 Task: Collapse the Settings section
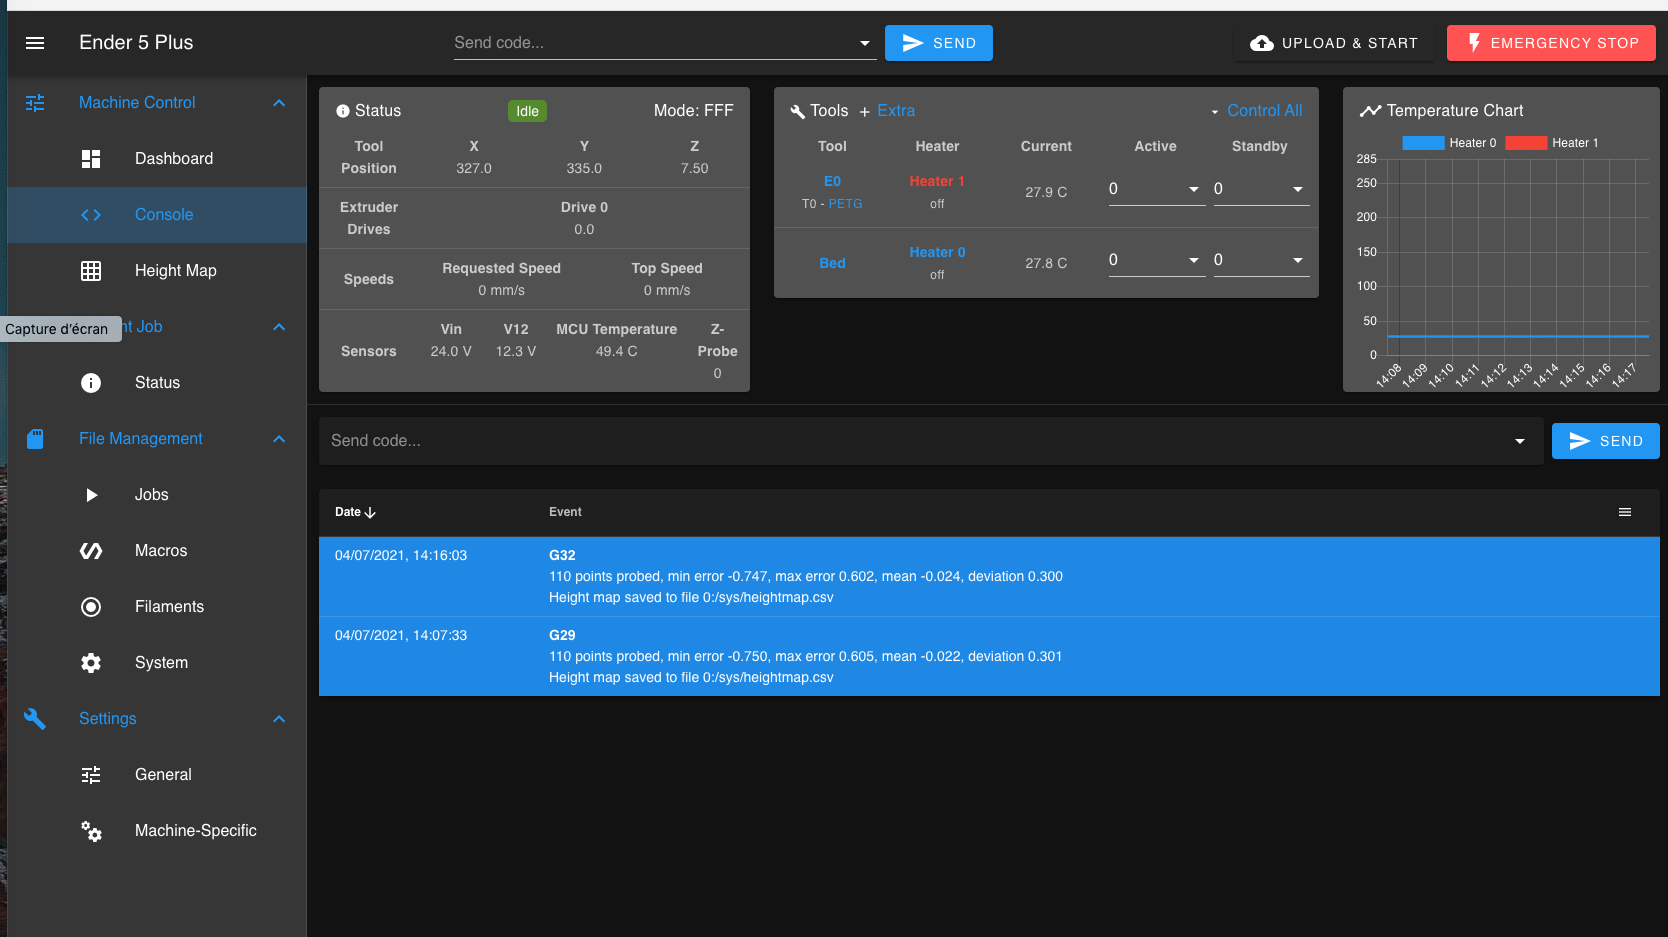279,719
